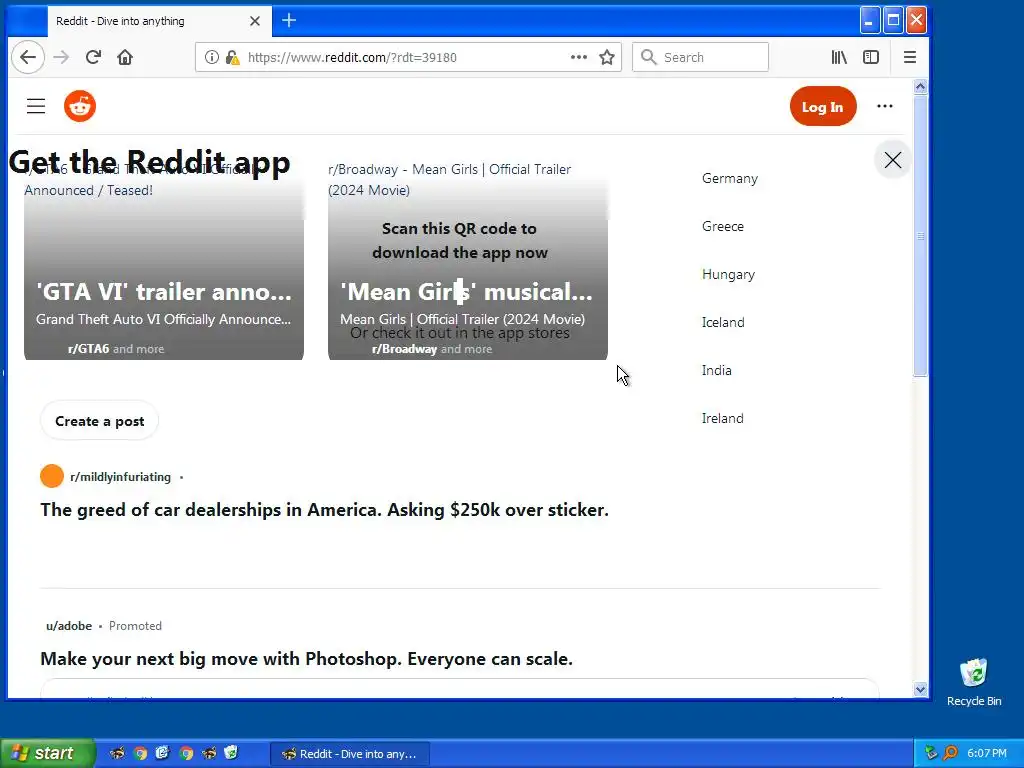Click the scrollbar up arrow
Image resolution: width=1024 pixels, height=768 pixels.
coord(920,87)
